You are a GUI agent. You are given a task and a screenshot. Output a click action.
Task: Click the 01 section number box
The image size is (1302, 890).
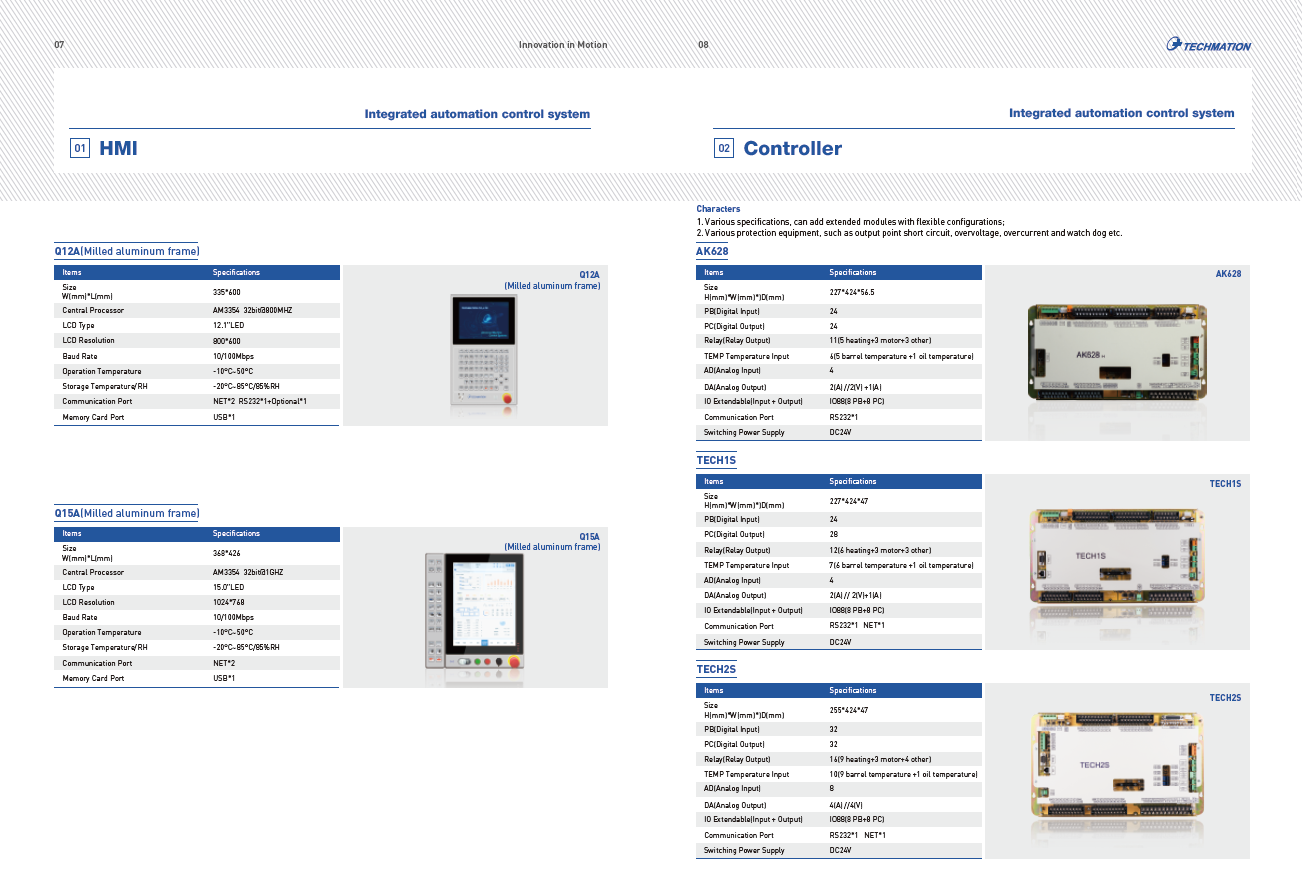[x=80, y=149]
